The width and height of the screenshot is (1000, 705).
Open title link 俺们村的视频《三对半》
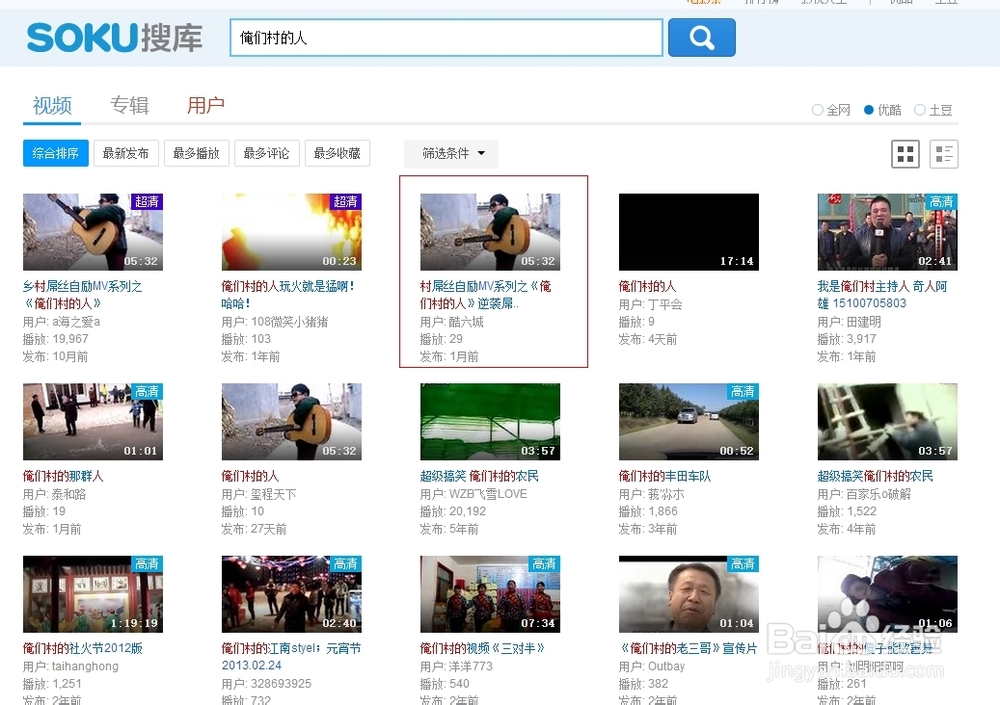[x=483, y=648]
